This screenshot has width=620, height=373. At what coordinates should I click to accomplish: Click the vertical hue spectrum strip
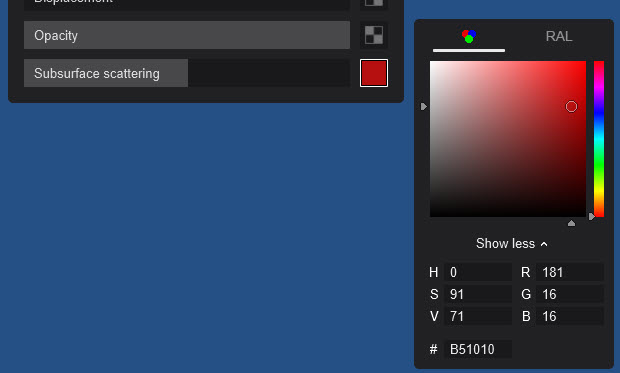[599, 139]
